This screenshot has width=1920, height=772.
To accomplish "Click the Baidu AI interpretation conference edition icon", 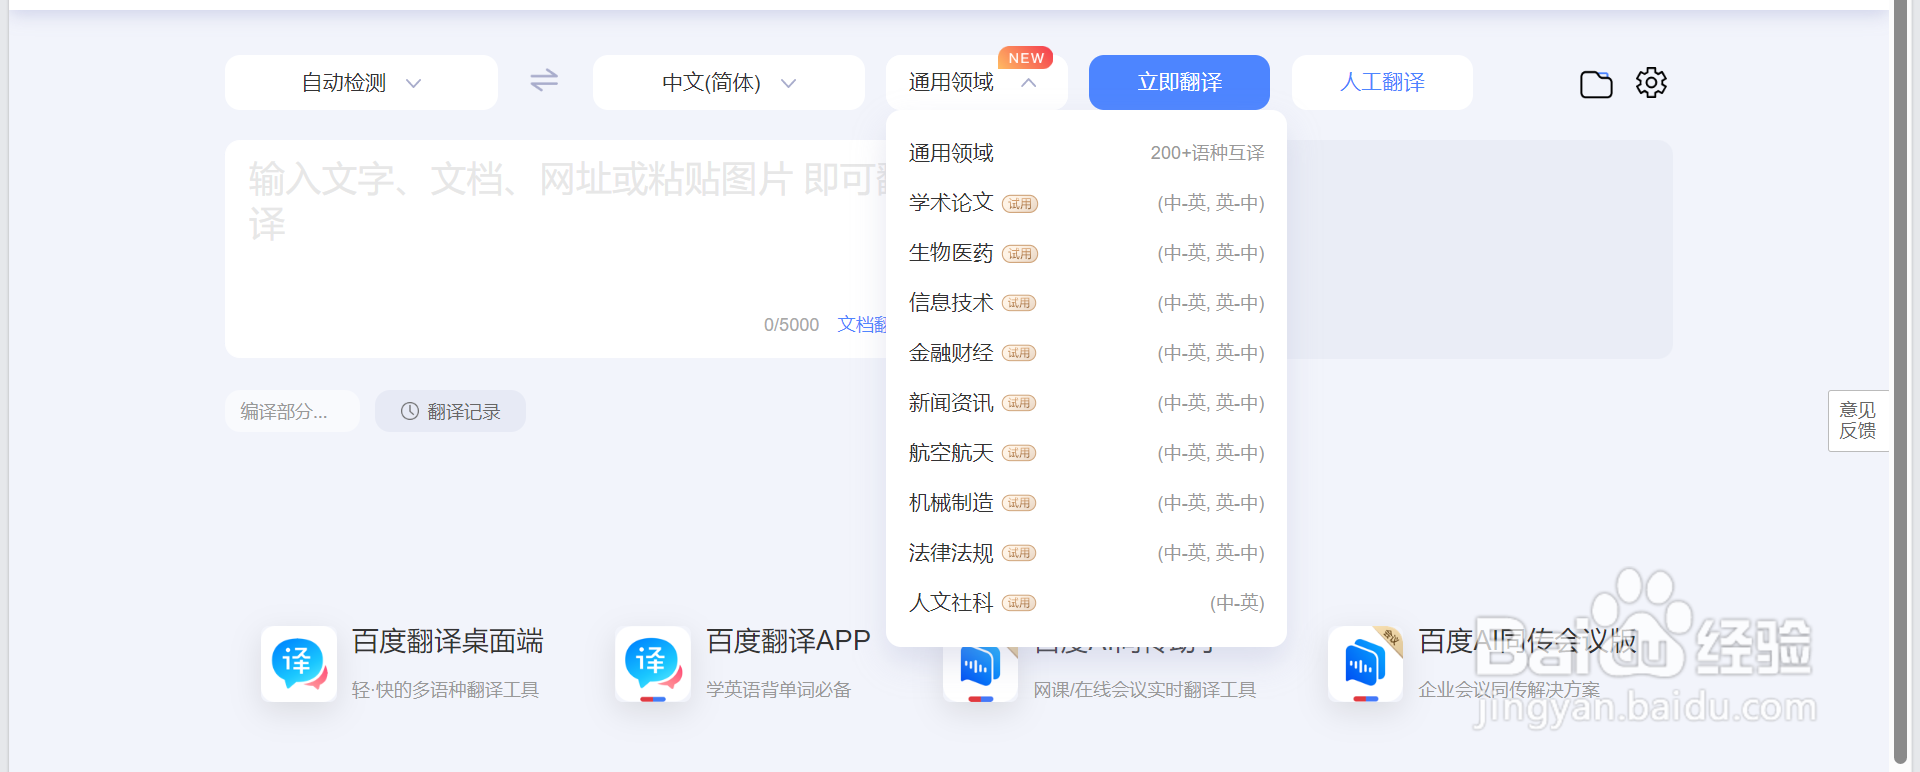I will coord(1366,664).
